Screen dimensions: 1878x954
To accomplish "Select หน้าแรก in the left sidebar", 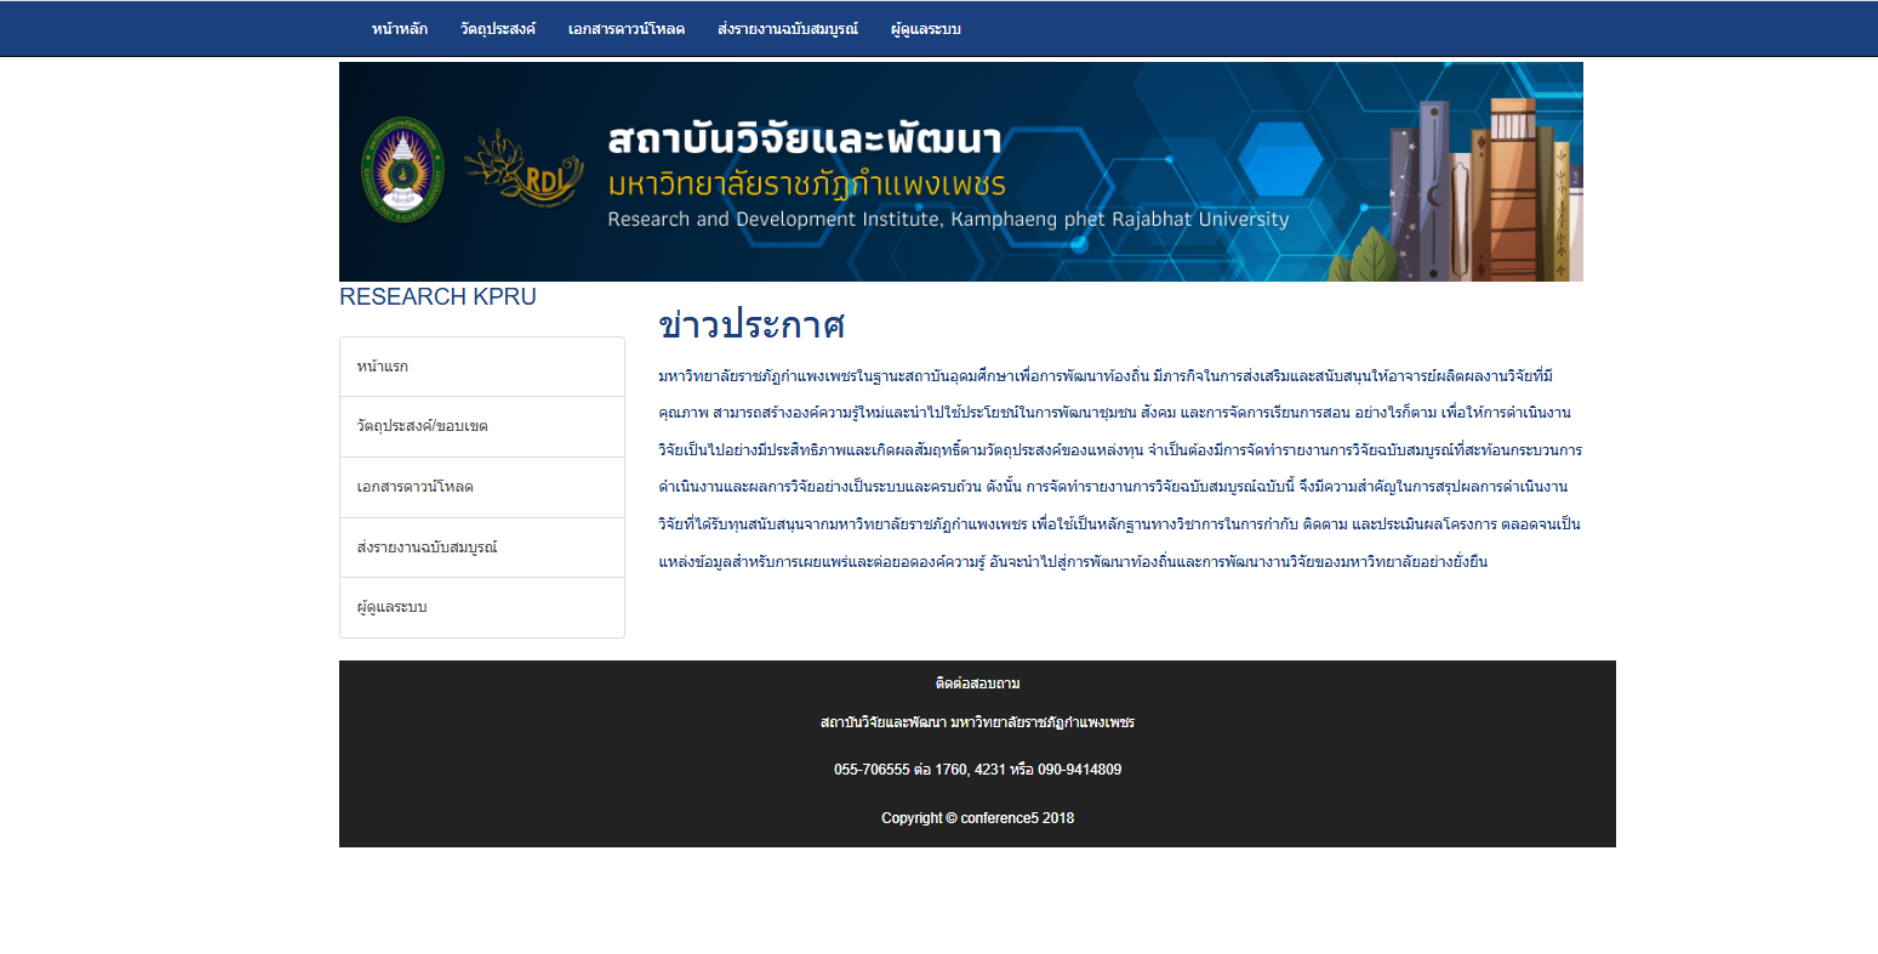I will (383, 367).
